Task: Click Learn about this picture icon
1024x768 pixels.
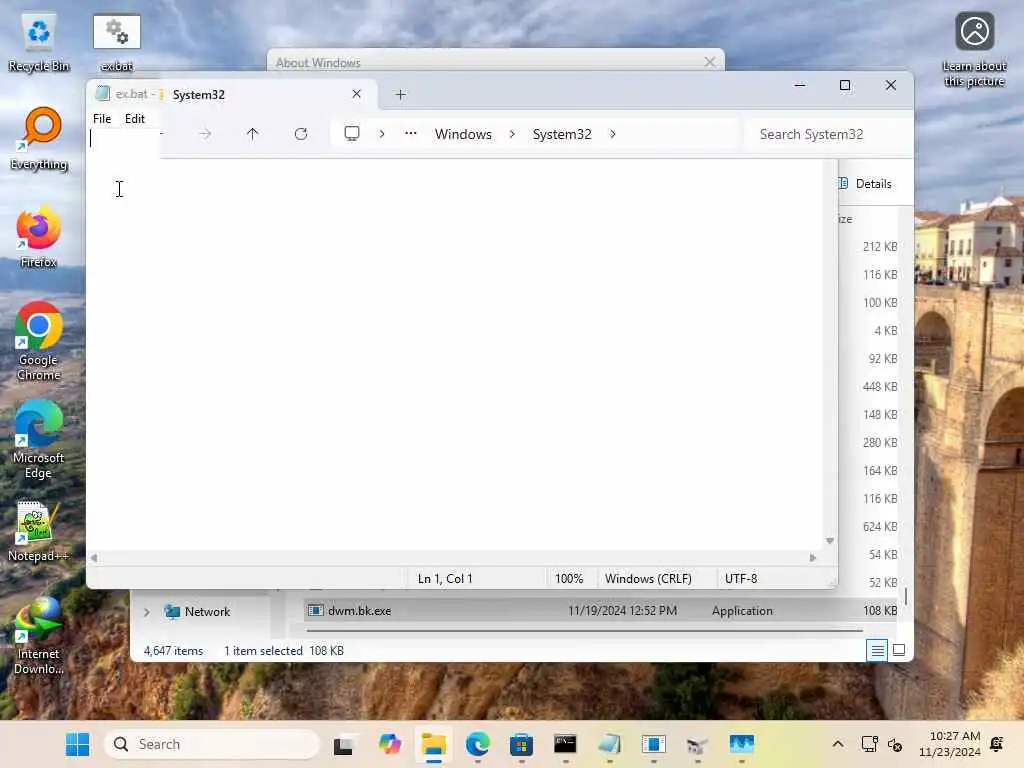Action: 974,50
